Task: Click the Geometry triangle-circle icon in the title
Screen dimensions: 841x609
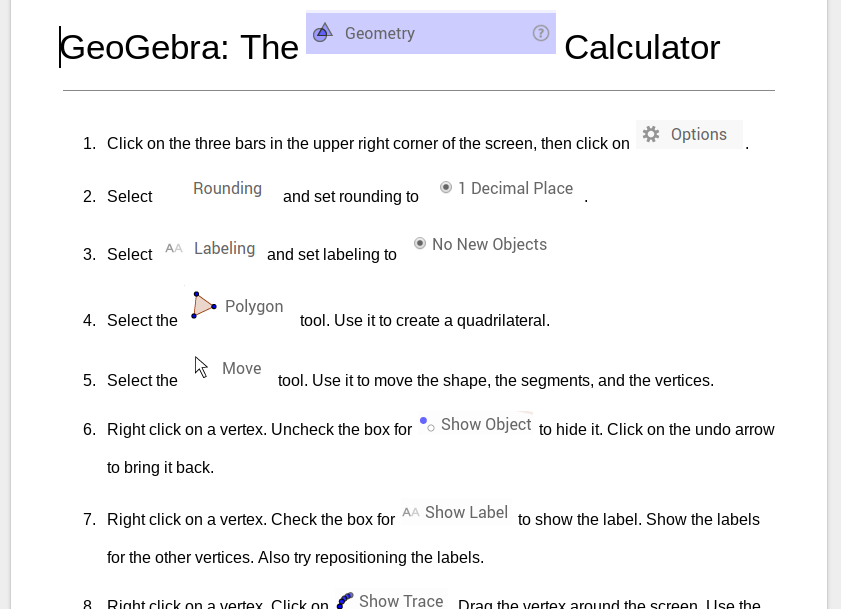Action: pos(323,33)
